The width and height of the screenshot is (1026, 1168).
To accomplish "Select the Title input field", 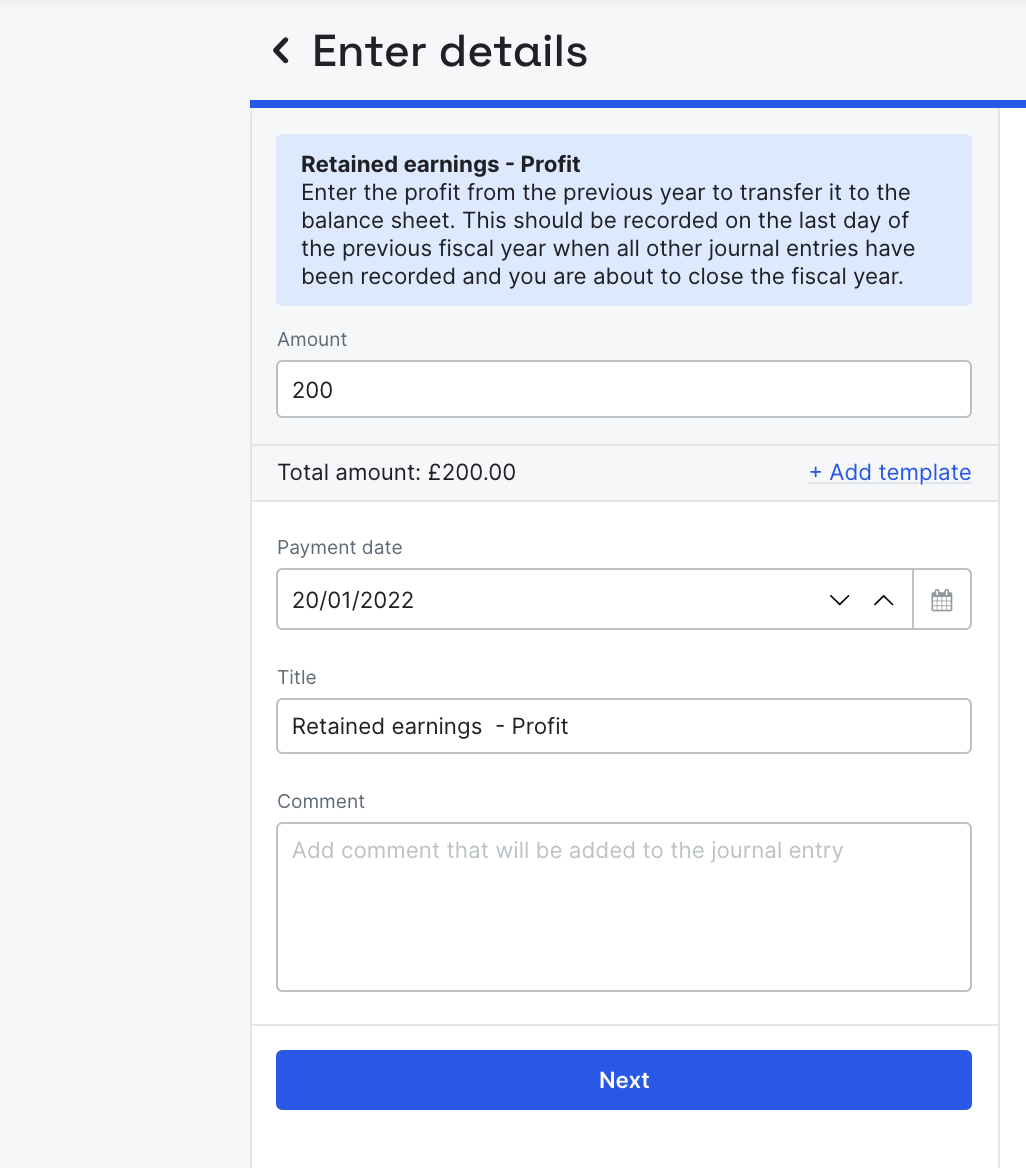I will click(623, 726).
